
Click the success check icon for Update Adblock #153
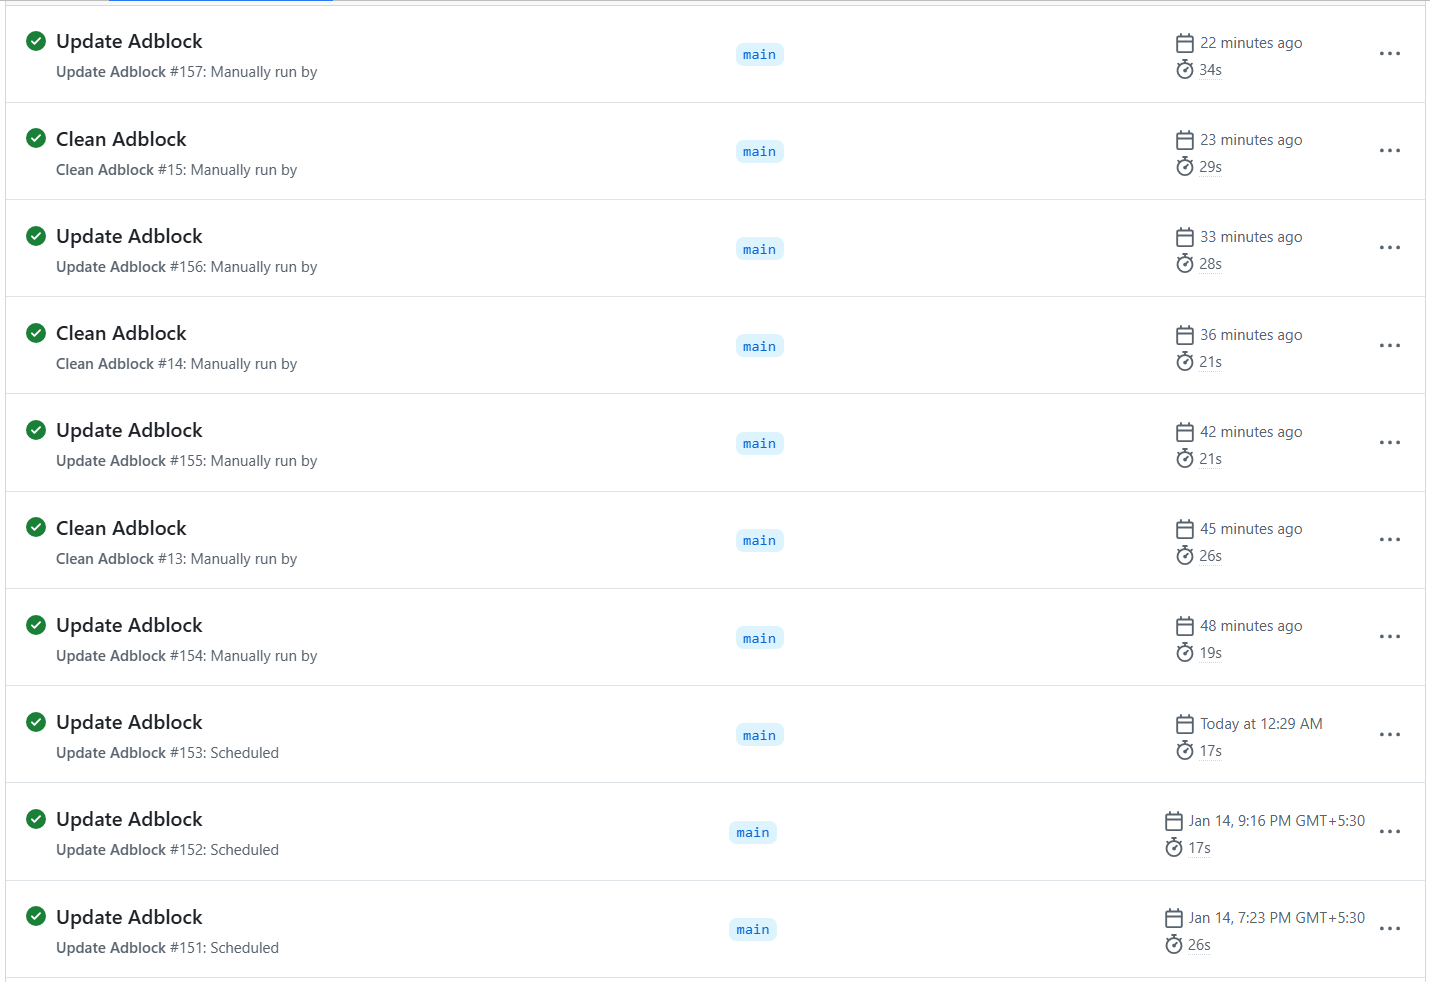(36, 722)
